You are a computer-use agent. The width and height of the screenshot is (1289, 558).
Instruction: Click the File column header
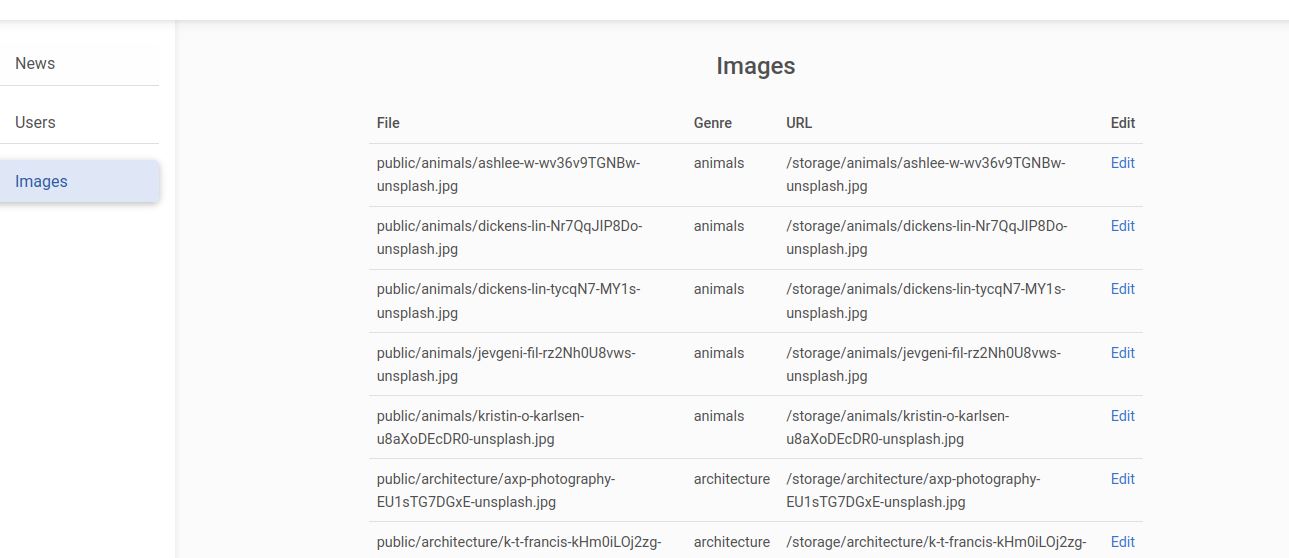(388, 123)
